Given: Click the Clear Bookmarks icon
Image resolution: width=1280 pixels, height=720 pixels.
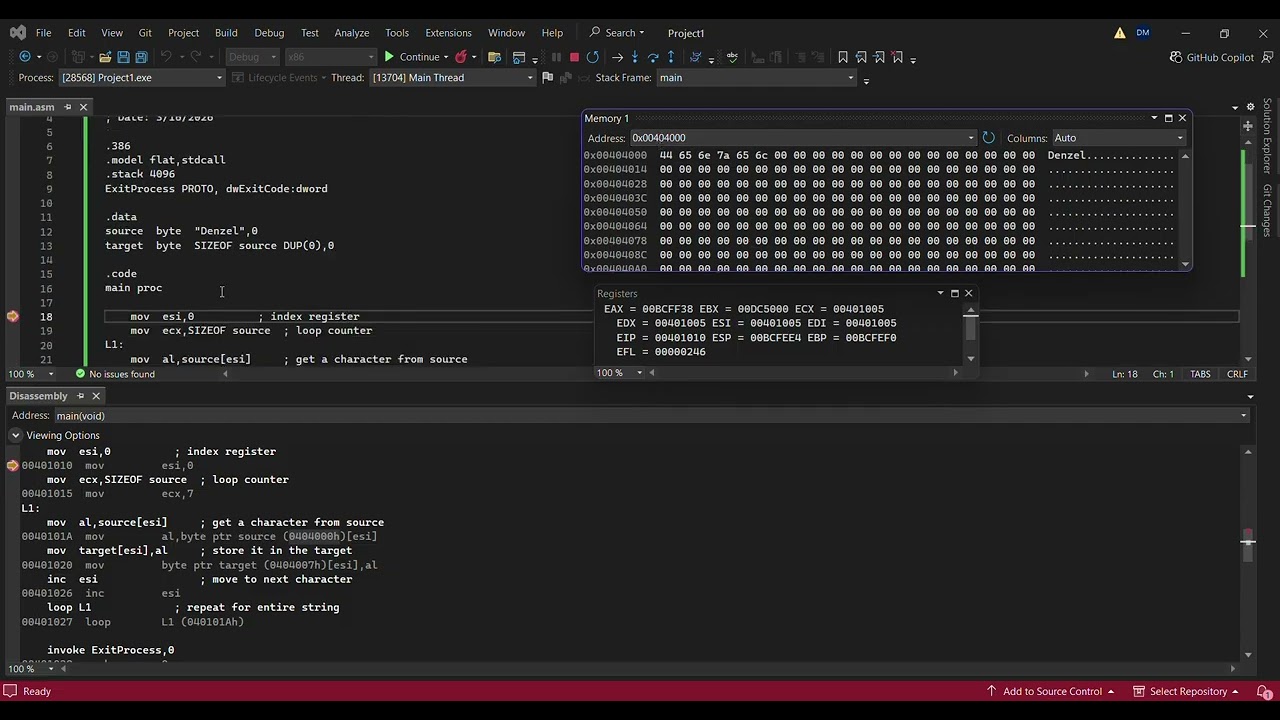Looking at the screenshot, I should (897, 57).
